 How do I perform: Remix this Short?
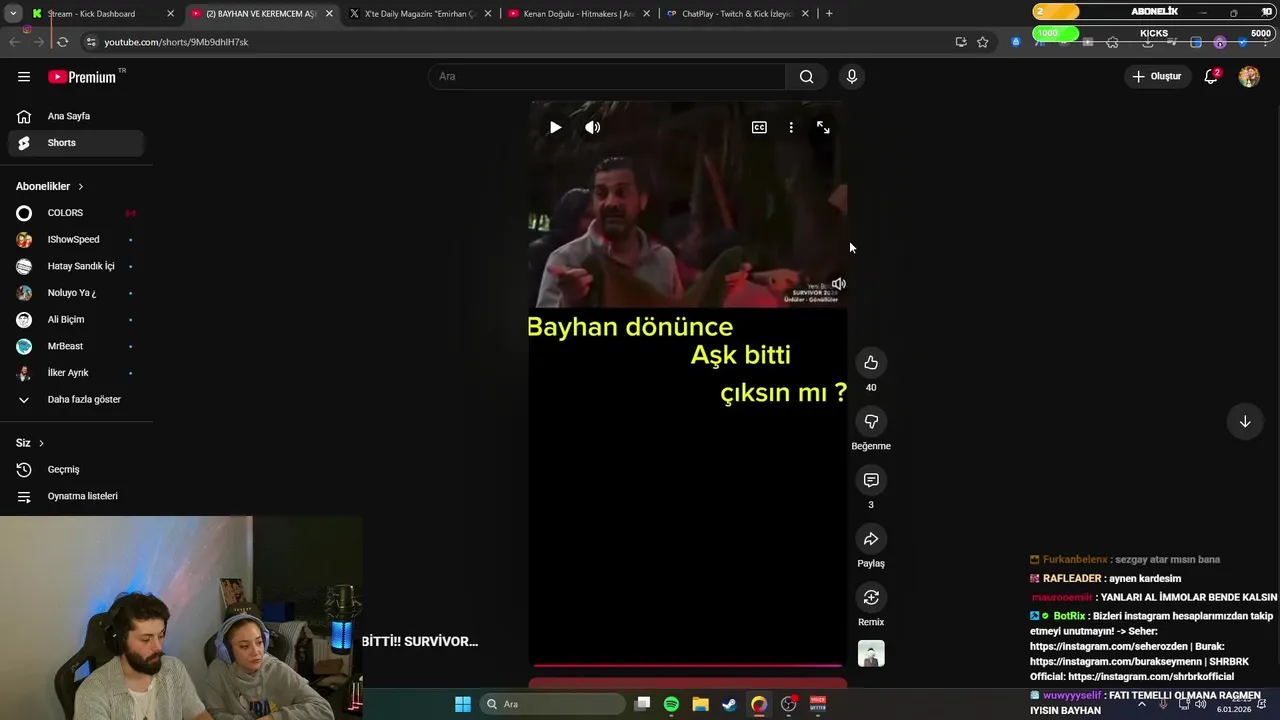pos(871,598)
